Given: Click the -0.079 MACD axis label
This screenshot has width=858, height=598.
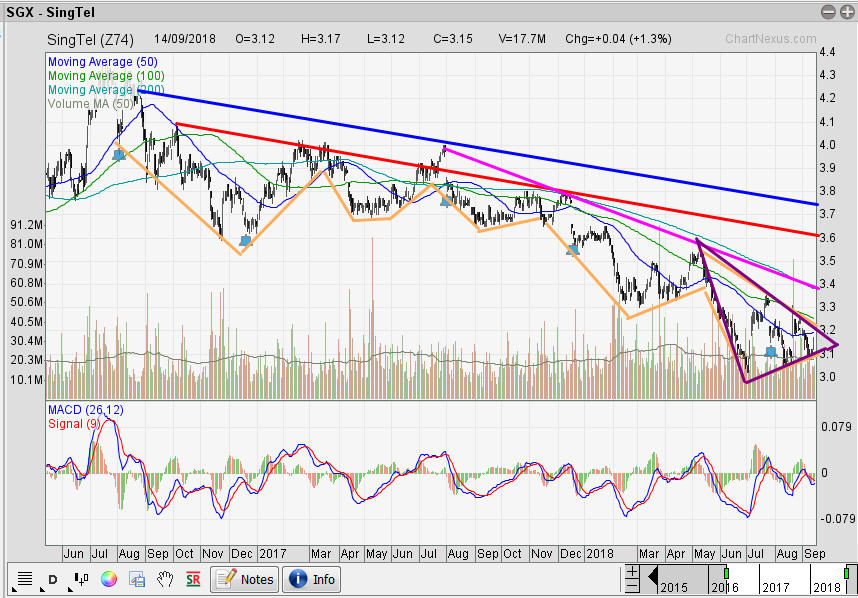Looking at the screenshot, I should click(836, 519).
